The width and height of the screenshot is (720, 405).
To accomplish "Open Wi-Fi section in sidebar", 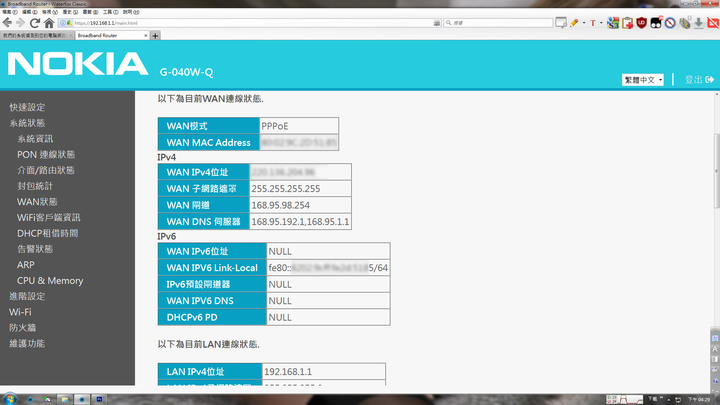I will (x=20, y=312).
